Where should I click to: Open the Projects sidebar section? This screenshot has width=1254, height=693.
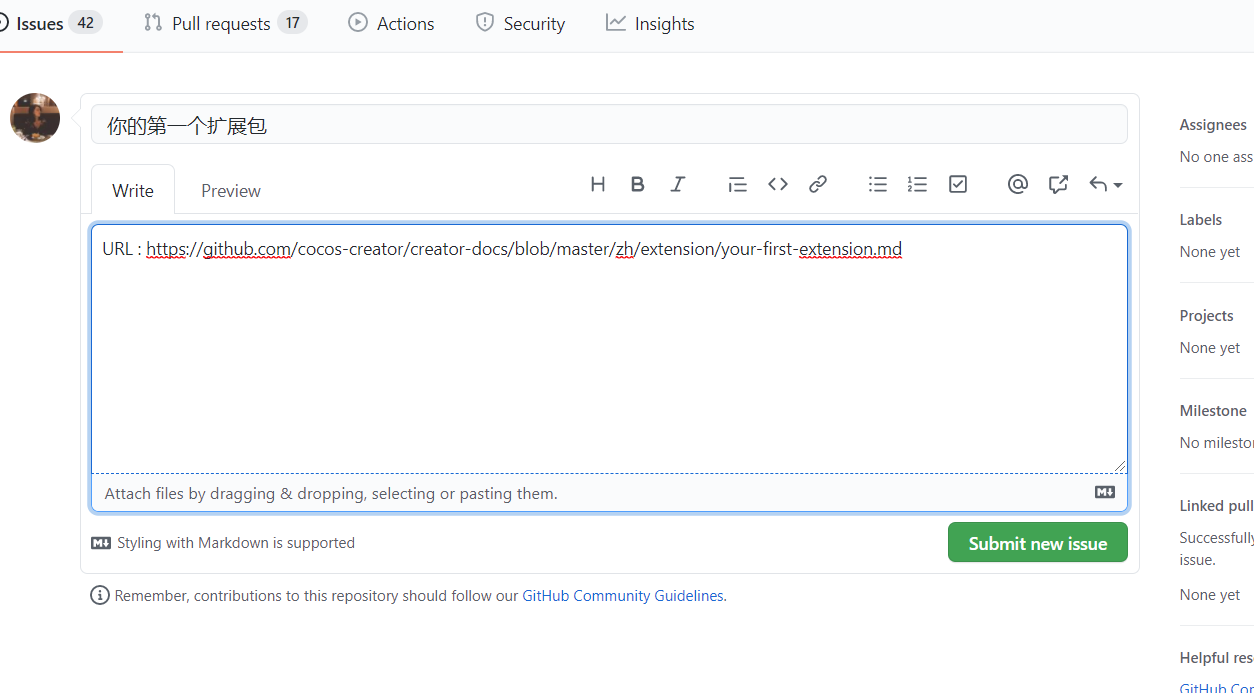tap(1207, 315)
